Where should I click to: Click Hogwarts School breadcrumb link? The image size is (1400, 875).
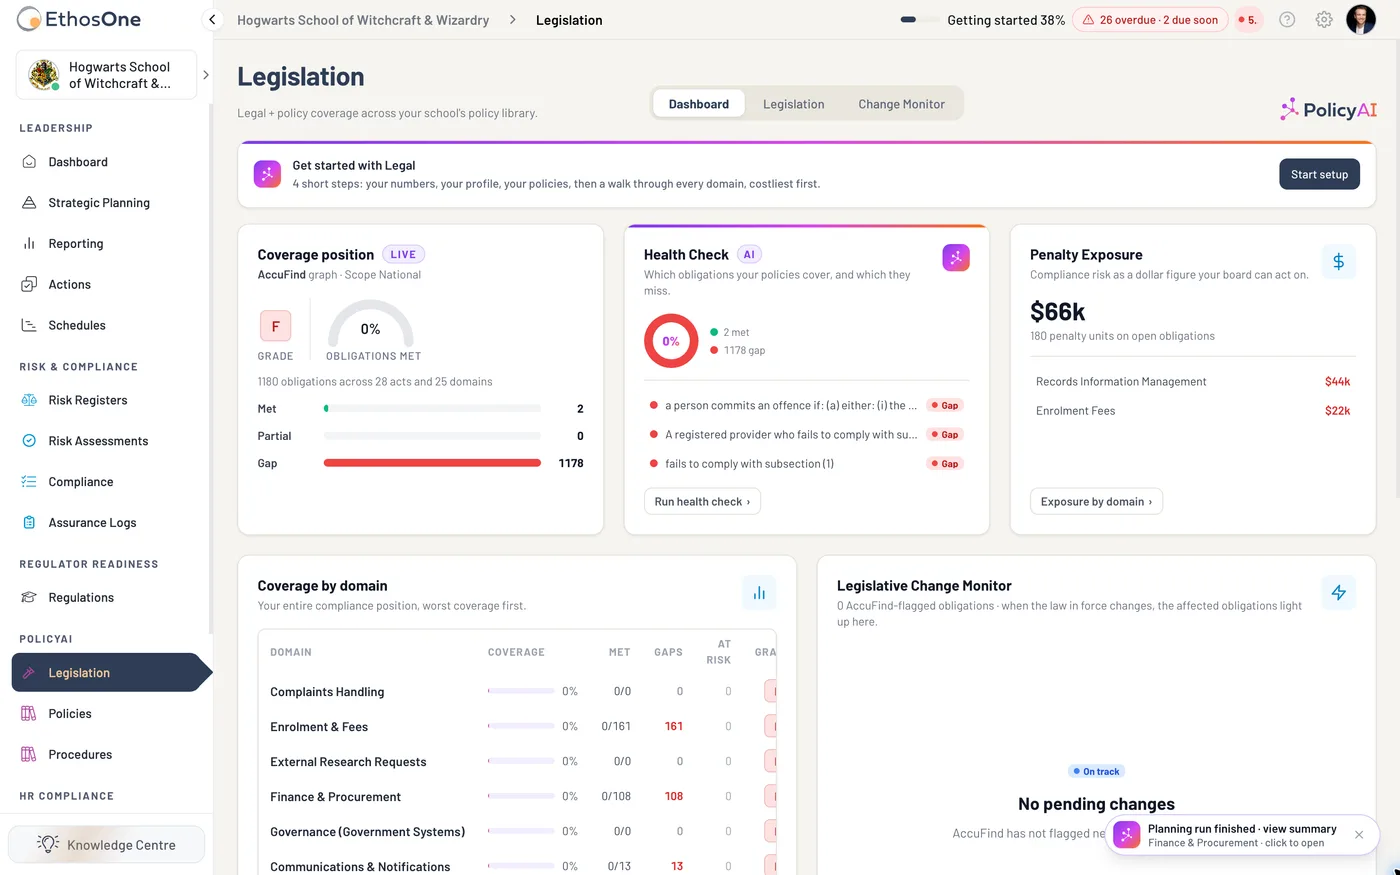363,20
